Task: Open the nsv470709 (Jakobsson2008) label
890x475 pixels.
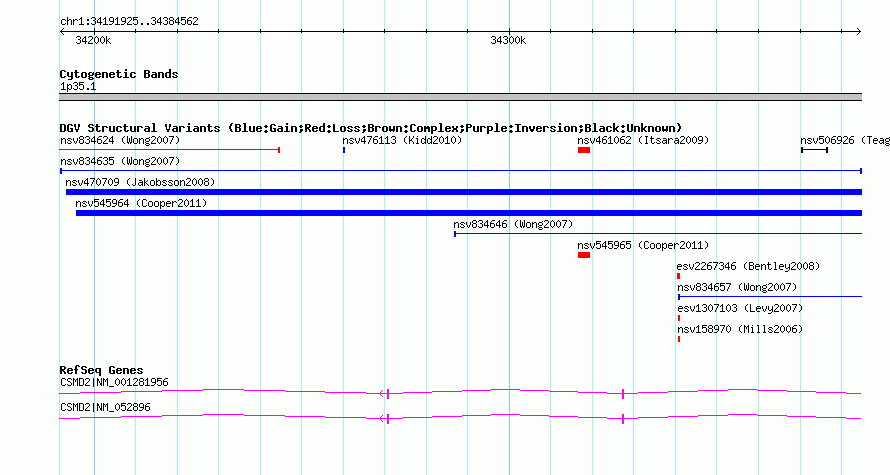Action: tap(140, 182)
